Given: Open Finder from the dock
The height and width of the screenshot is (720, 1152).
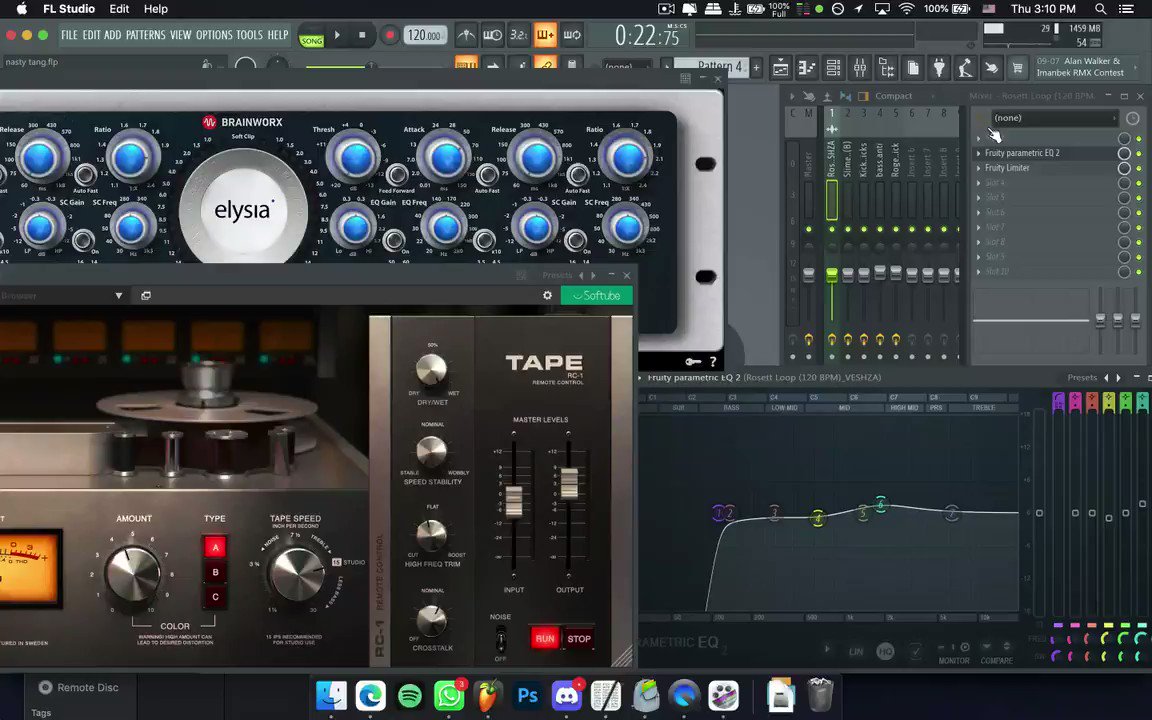Looking at the screenshot, I should click(331, 695).
